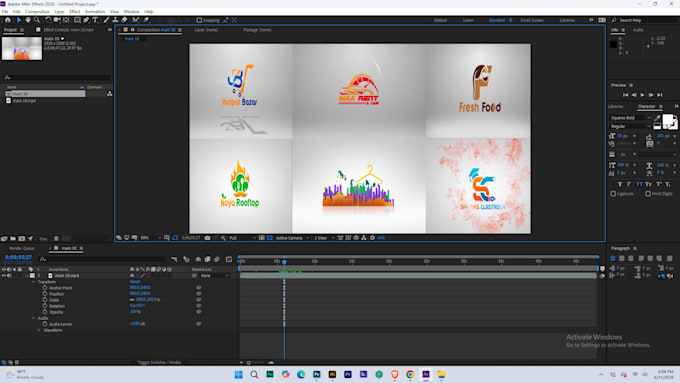Viewport: 680px width, 383px height.
Task: Create new composition from Project panel footer
Action: (22, 239)
